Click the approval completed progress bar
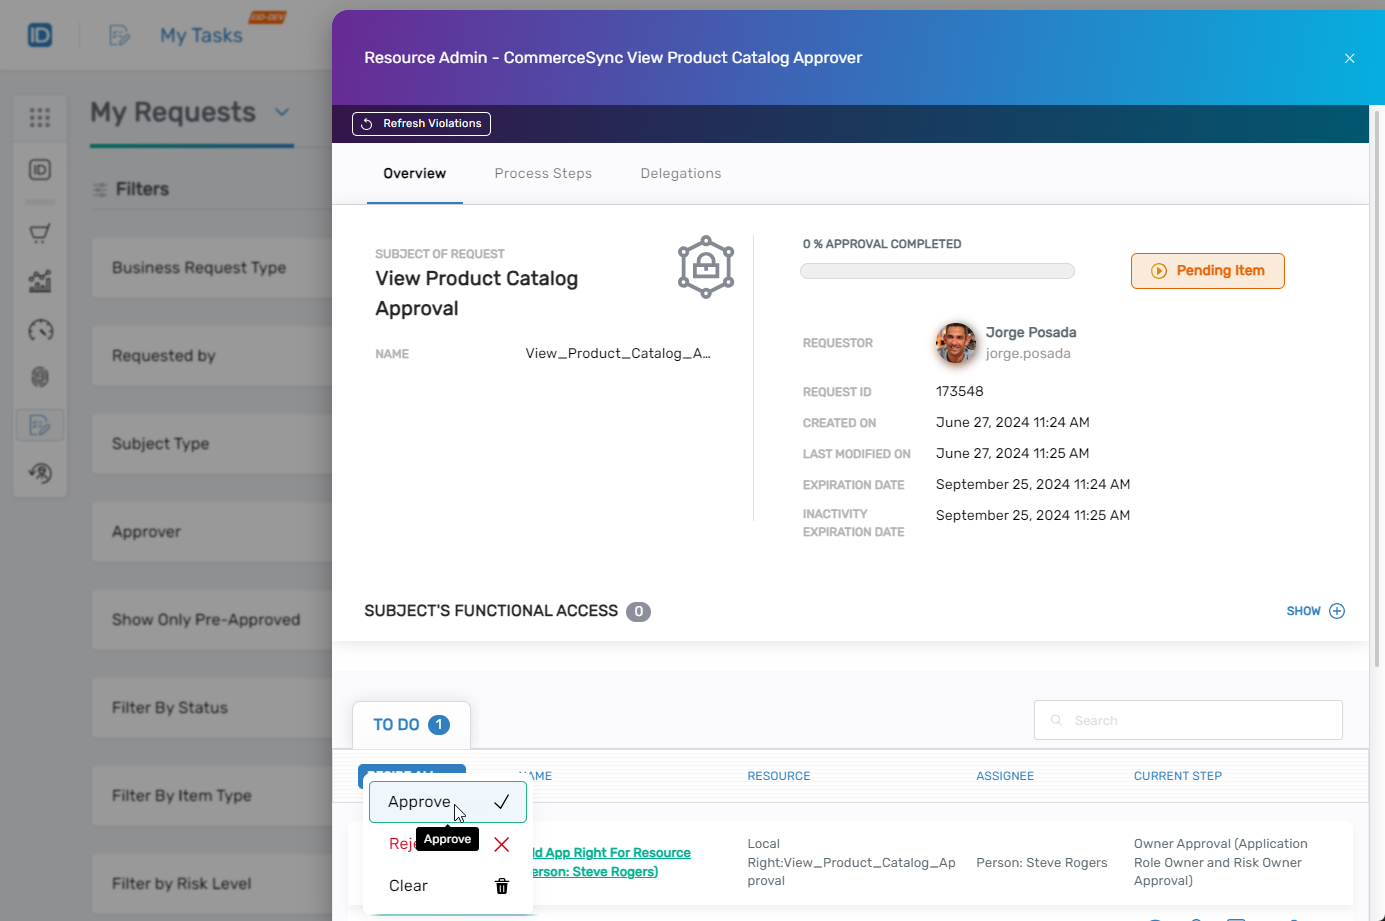Screen dimensions: 1385x921 tap(937, 270)
